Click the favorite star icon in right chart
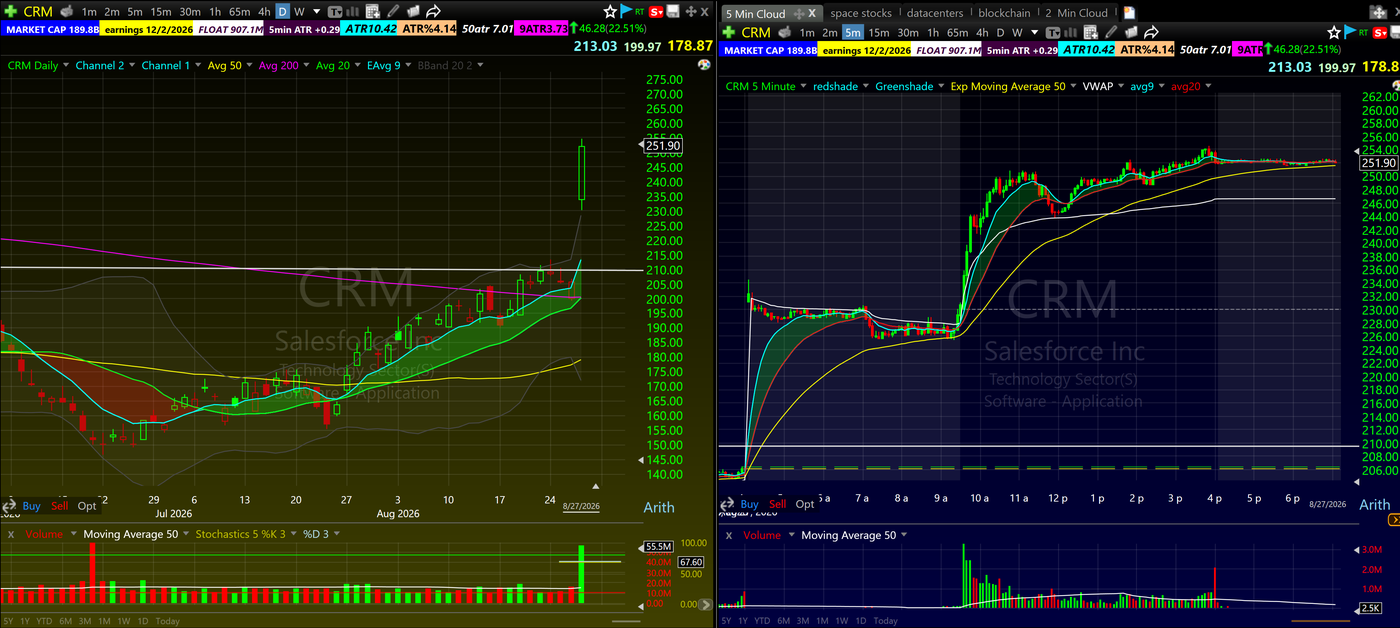Image resolution: width=1400 pixels, height=628 pixels. tap(1334, 33)
